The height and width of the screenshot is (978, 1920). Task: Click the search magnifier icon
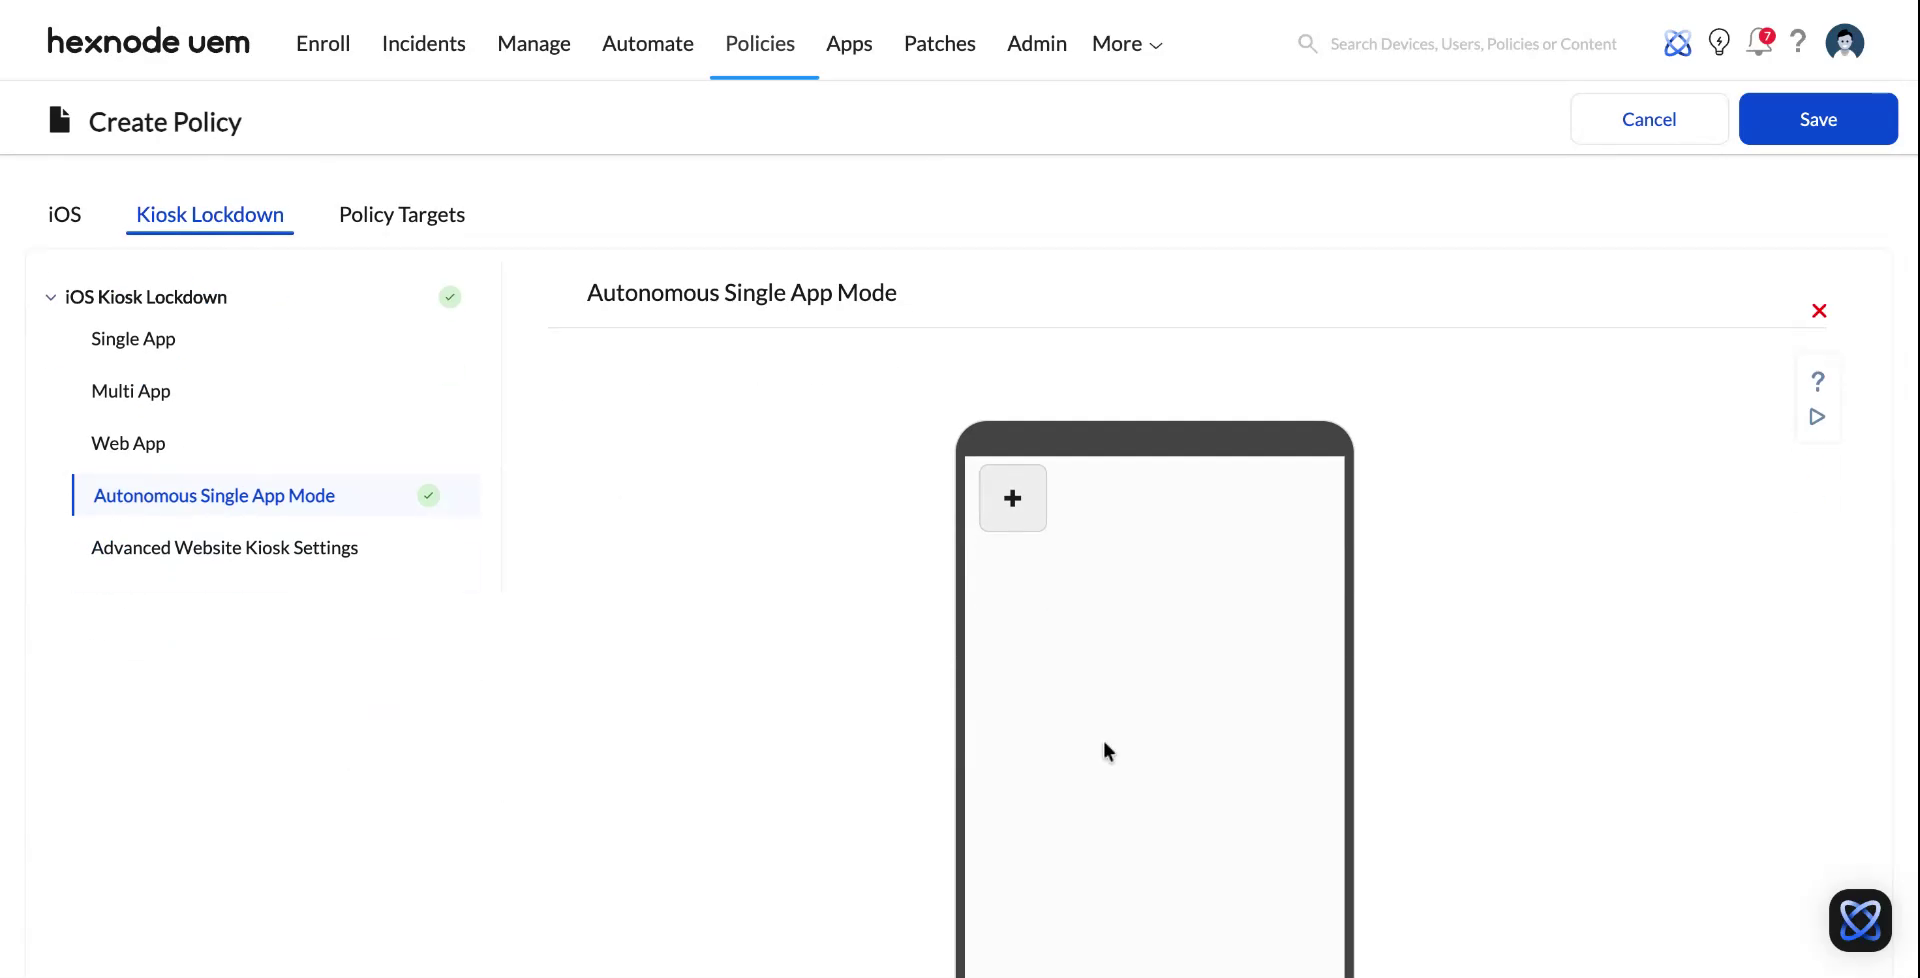pos(1307,44)
